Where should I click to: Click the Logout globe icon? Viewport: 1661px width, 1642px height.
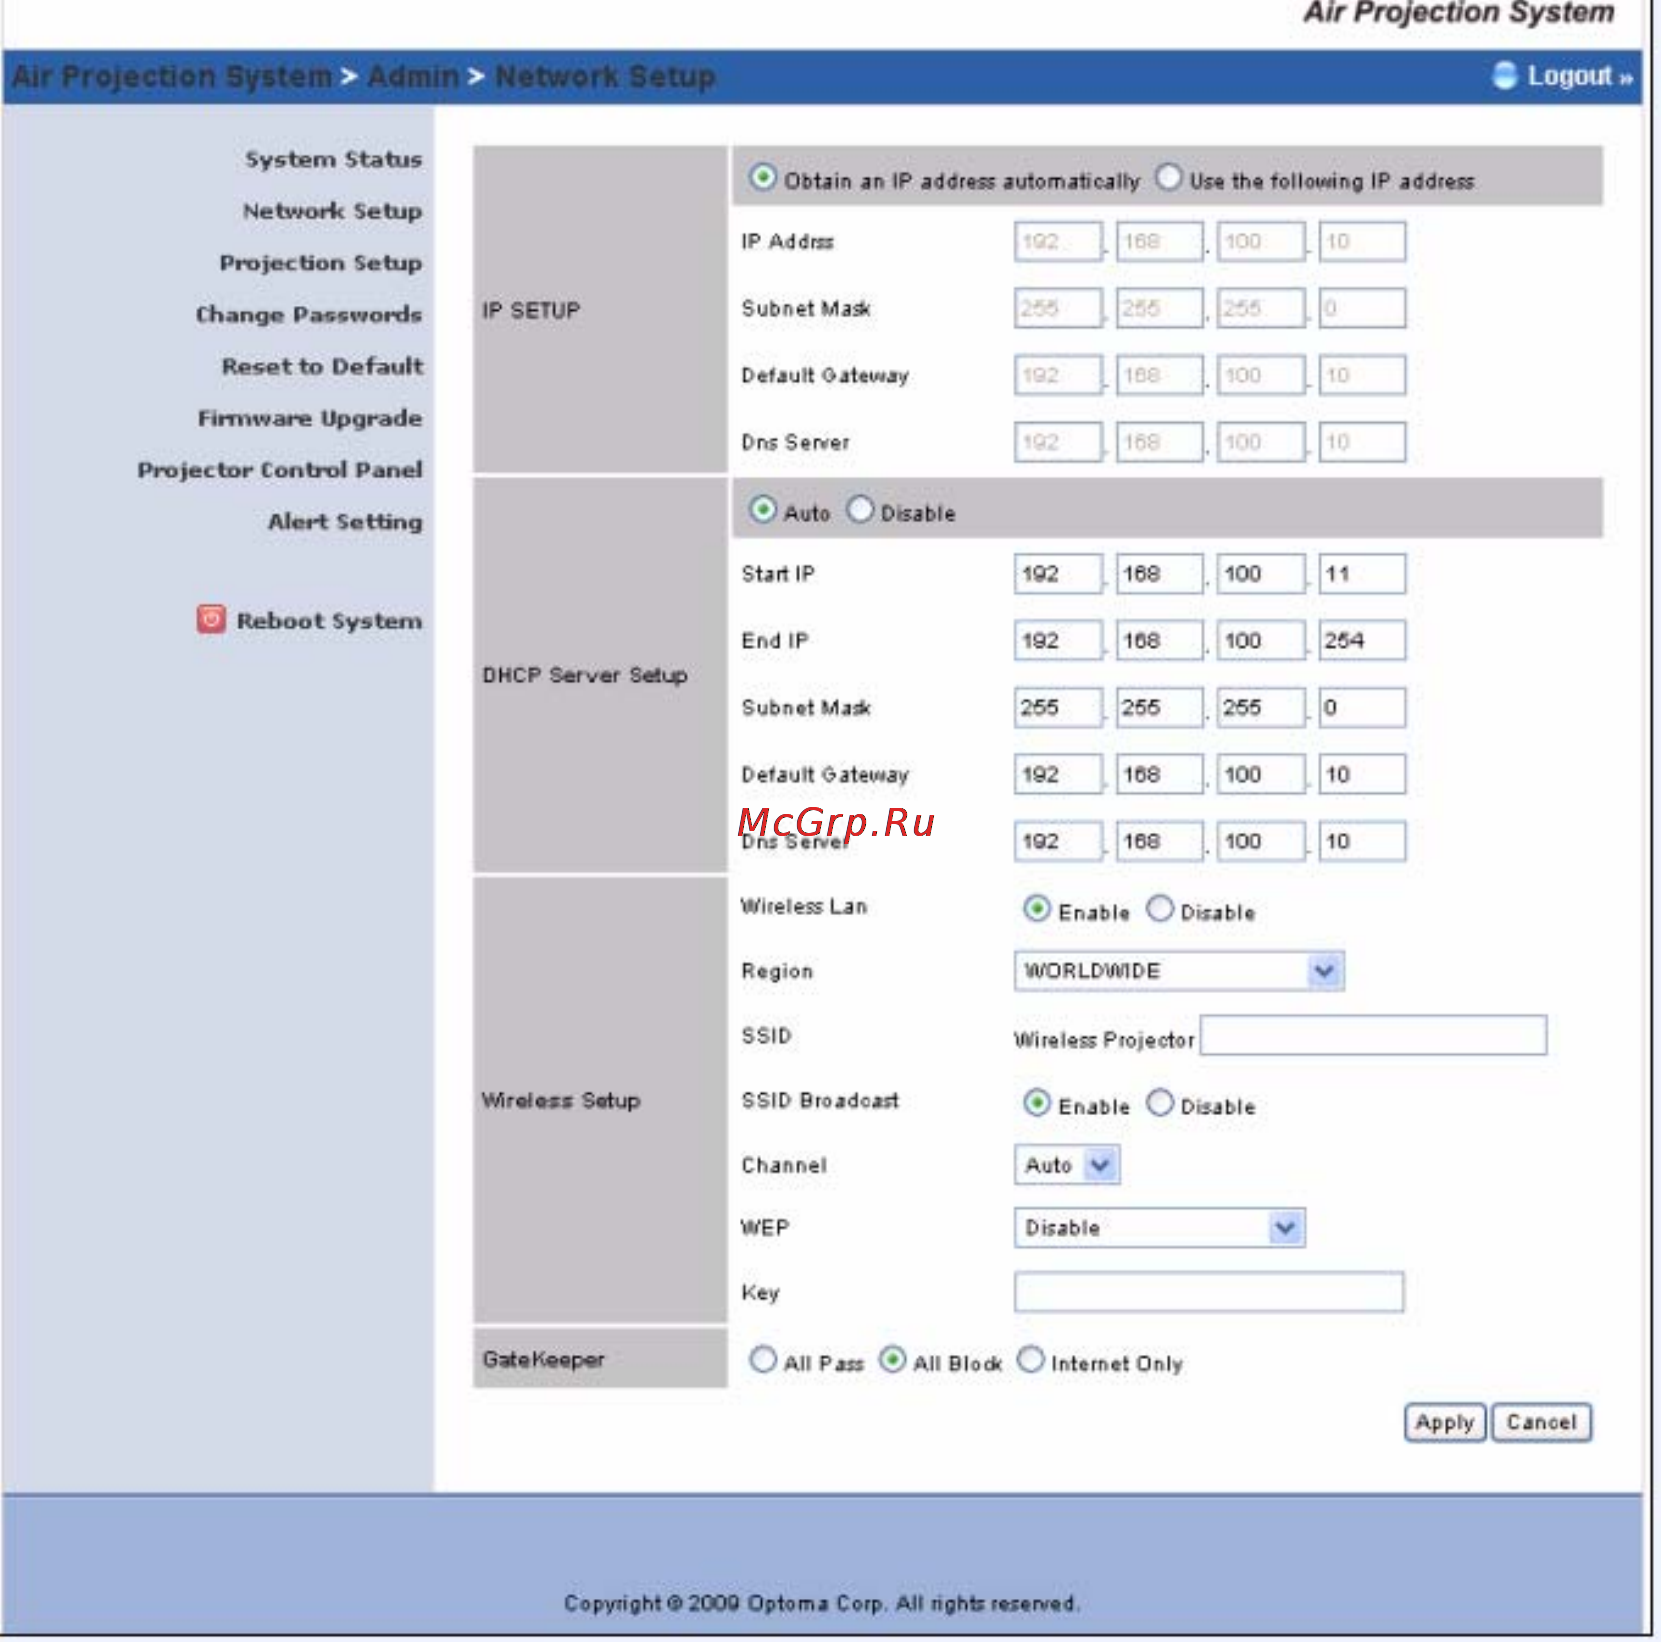tap(1505, 75)
